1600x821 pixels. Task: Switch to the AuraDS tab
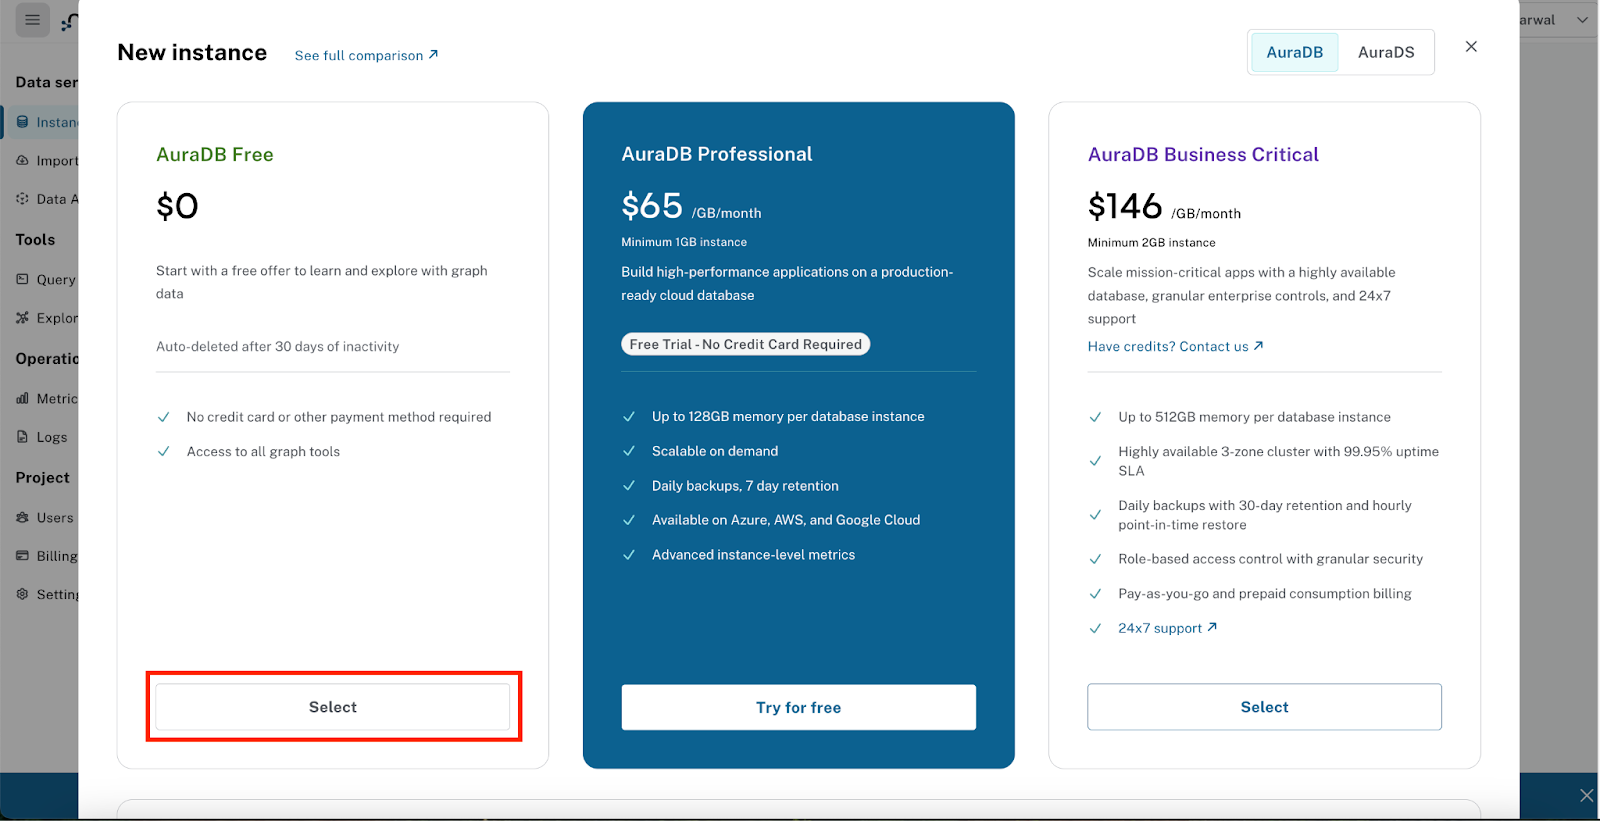click(1386, 53)
